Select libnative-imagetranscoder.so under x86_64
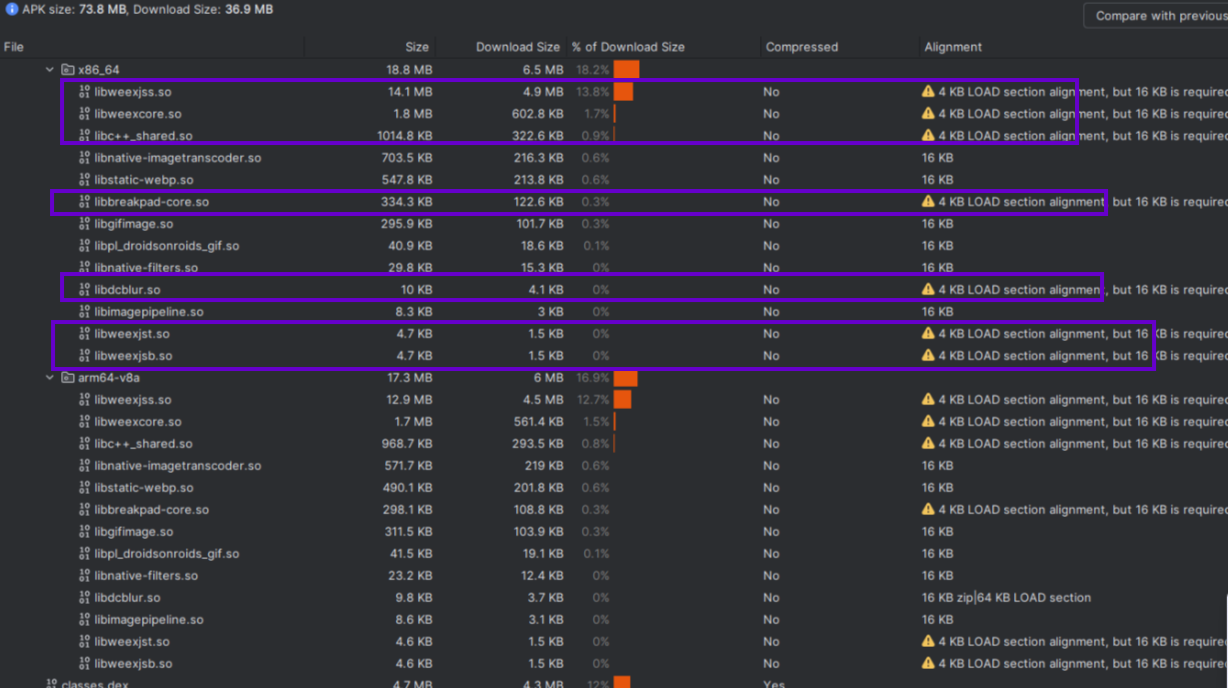Screen dimensions: 1228x688 tap(177, 158)
